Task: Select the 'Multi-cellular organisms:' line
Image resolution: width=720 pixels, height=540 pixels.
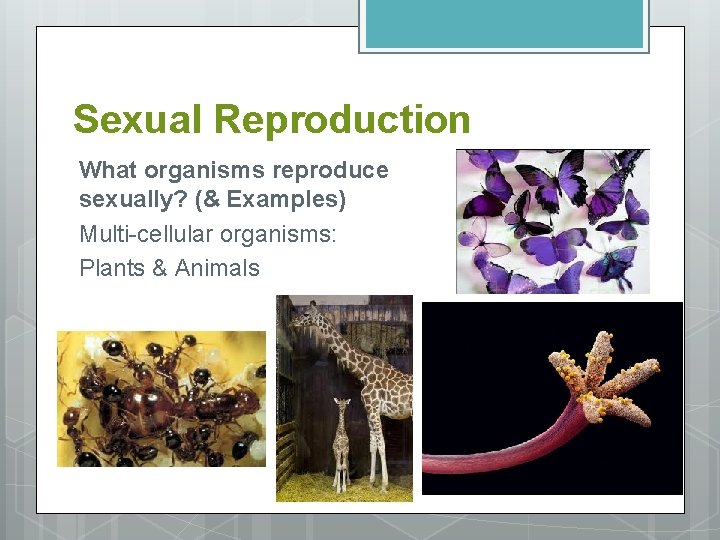Action: [x=208, y=234]
